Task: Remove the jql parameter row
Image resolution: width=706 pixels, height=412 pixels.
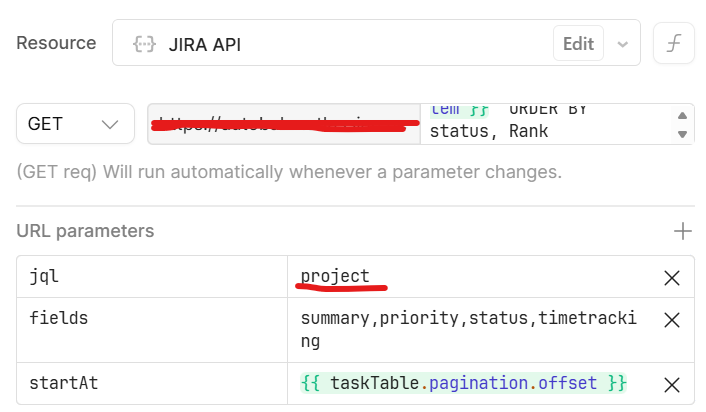Action: [x=672, y=278]
